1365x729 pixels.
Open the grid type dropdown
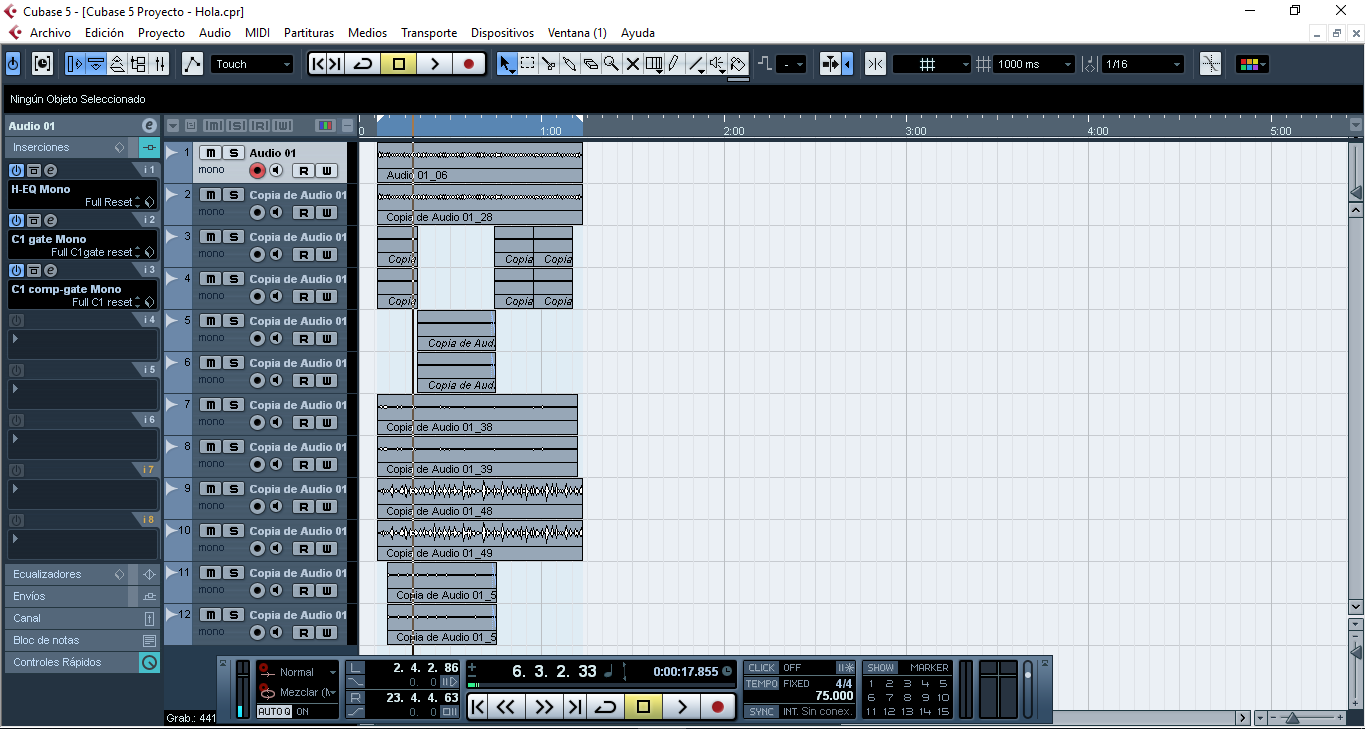(932, 64)
